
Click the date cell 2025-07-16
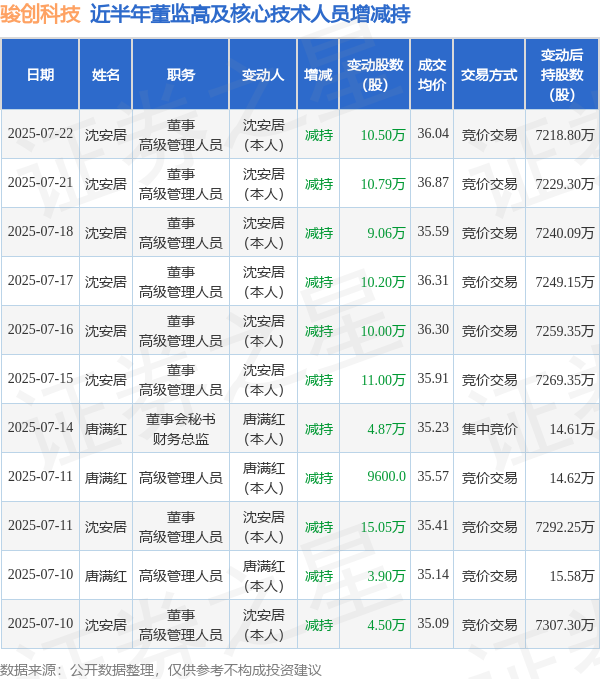point(40,329)
